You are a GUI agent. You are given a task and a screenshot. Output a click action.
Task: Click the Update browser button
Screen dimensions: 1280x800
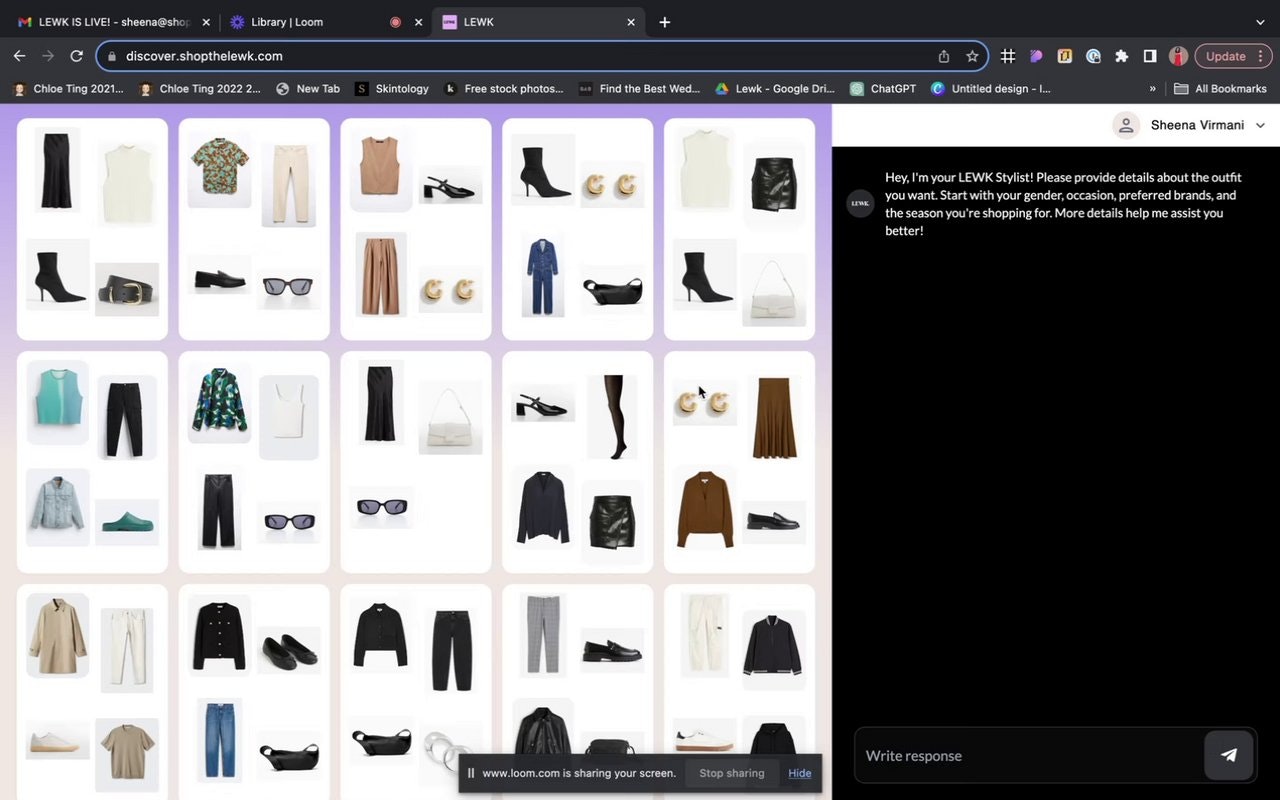[1224, 56]
